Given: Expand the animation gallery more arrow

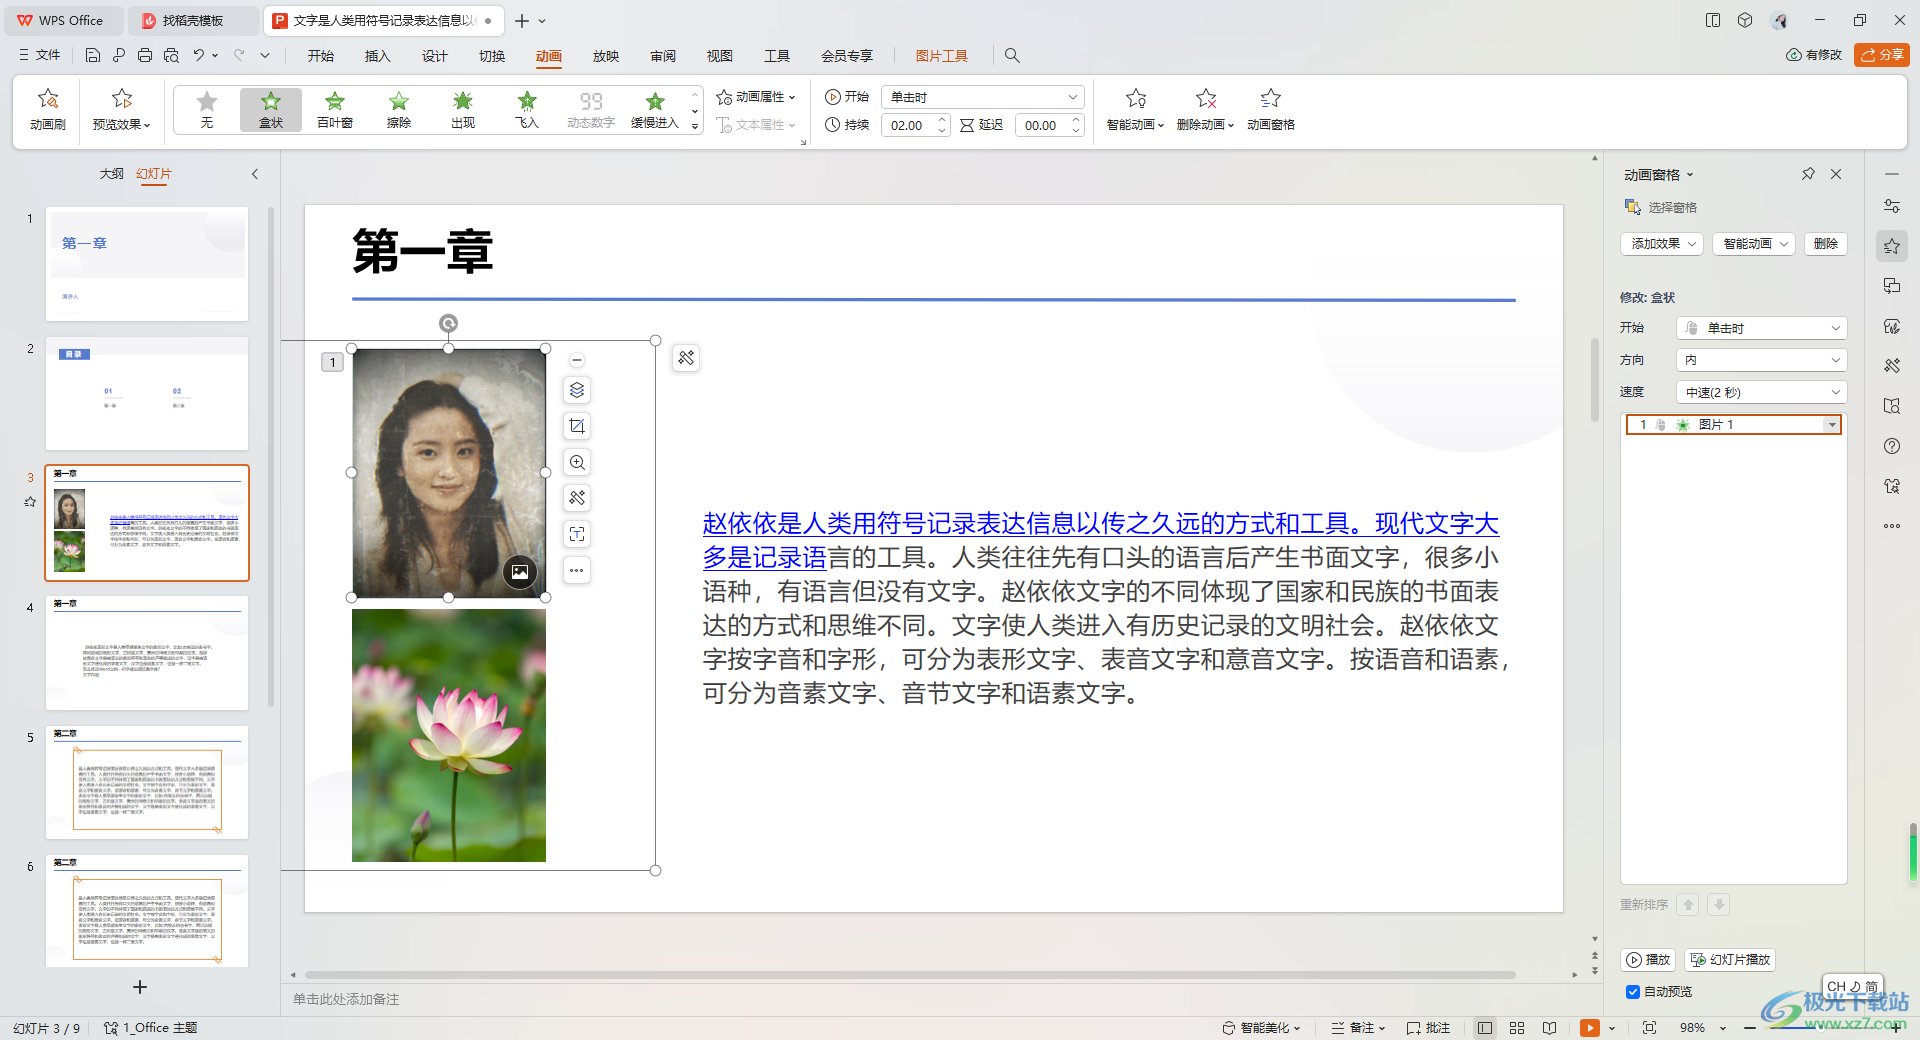Looking at the screenshot, I should (x=695, y=126).
